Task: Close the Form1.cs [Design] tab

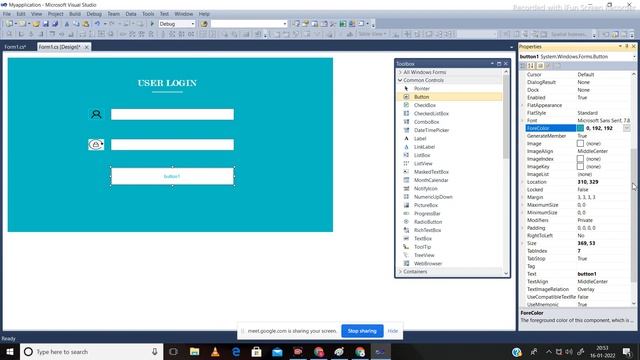Action: pos(87,47)
